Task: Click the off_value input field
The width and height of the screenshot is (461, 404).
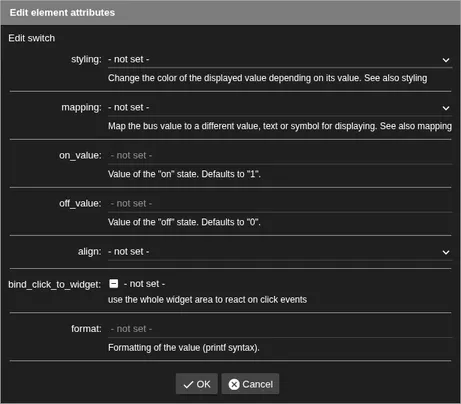Action: pos(280,204)
